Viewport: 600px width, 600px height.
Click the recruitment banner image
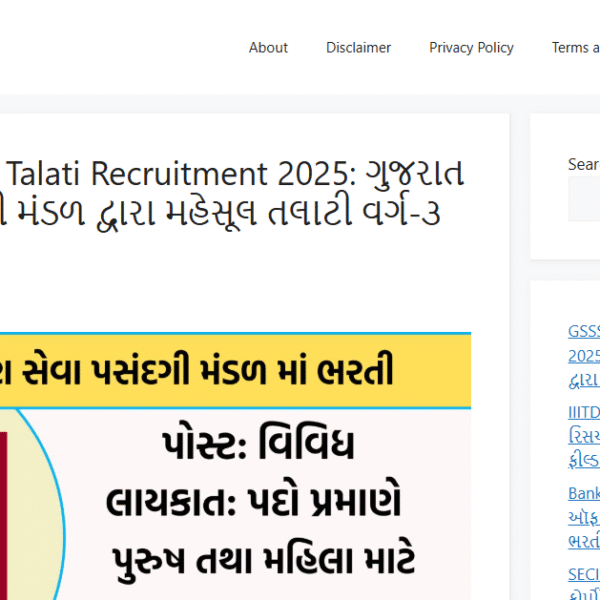(235, 466)
